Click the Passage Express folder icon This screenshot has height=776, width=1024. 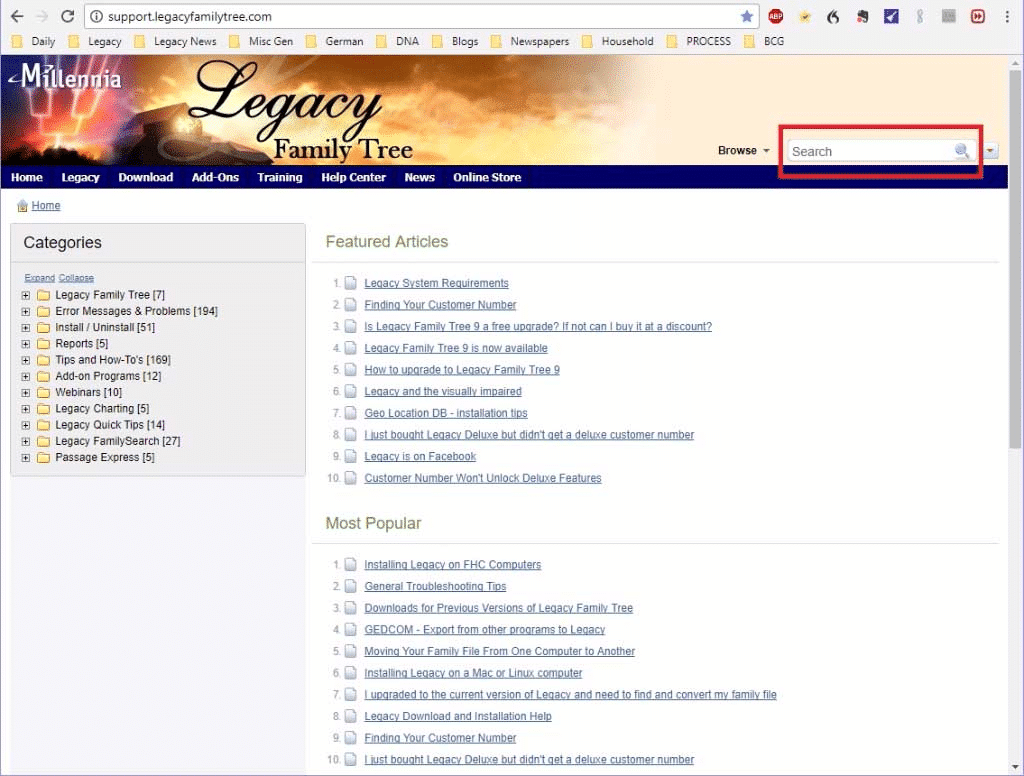click(x=44, y=458)
